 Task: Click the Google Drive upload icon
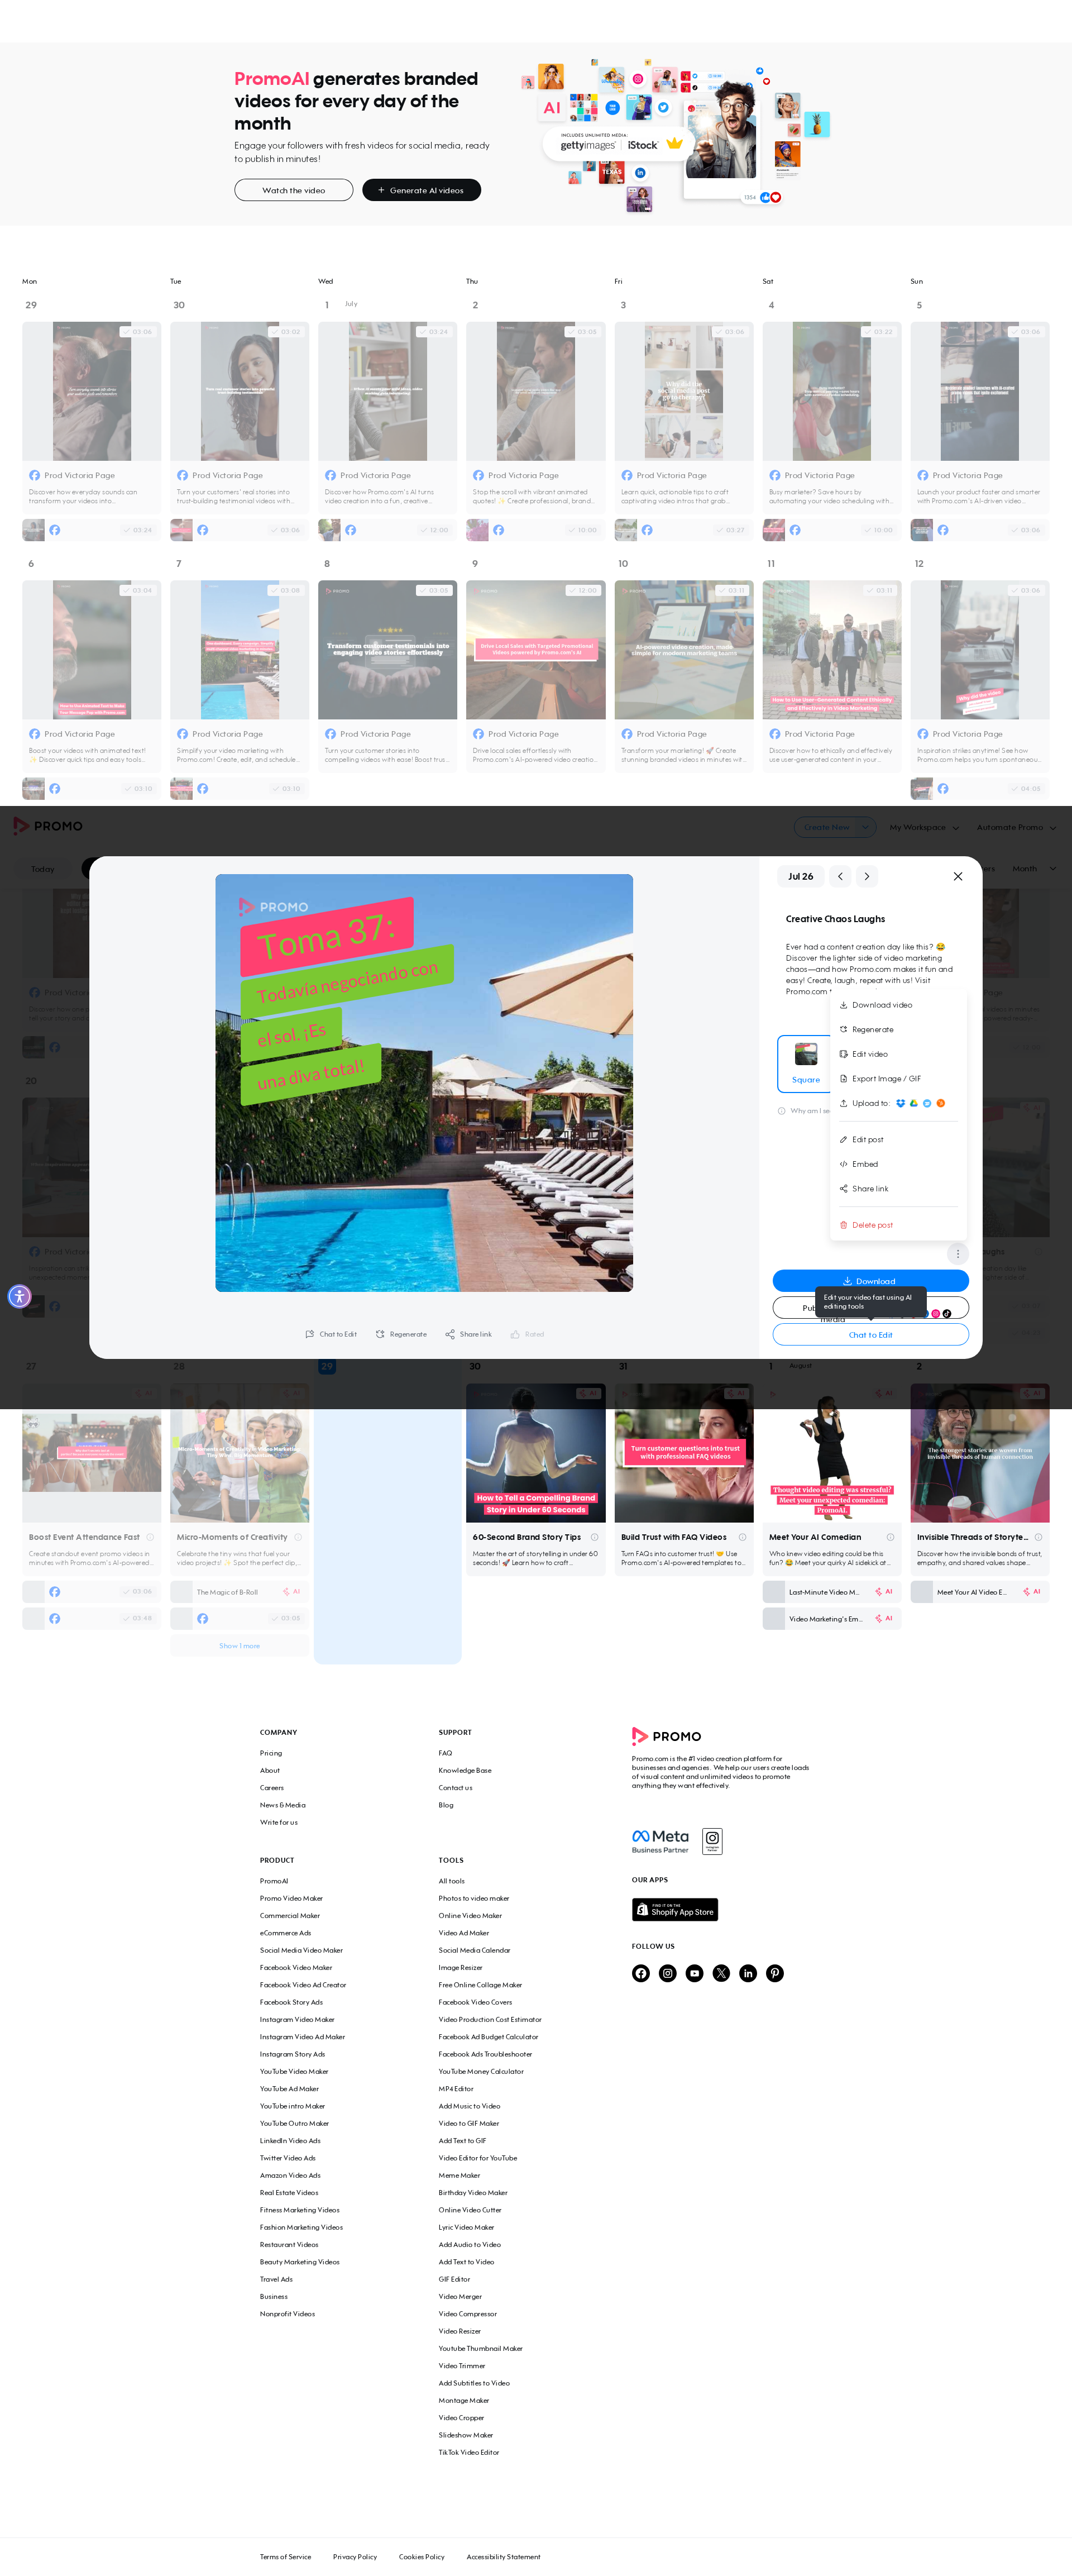point(914,1103)
